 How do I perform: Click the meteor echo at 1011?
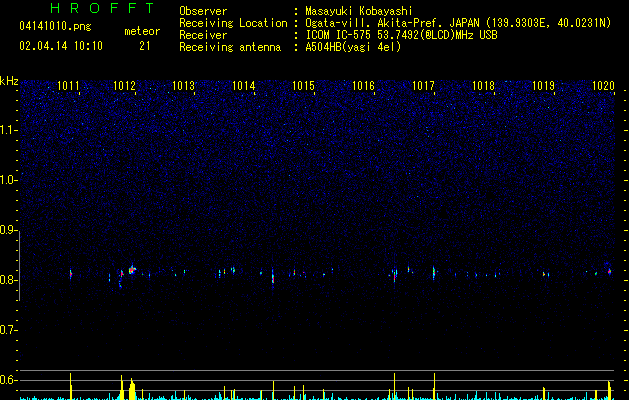[71, 274]
